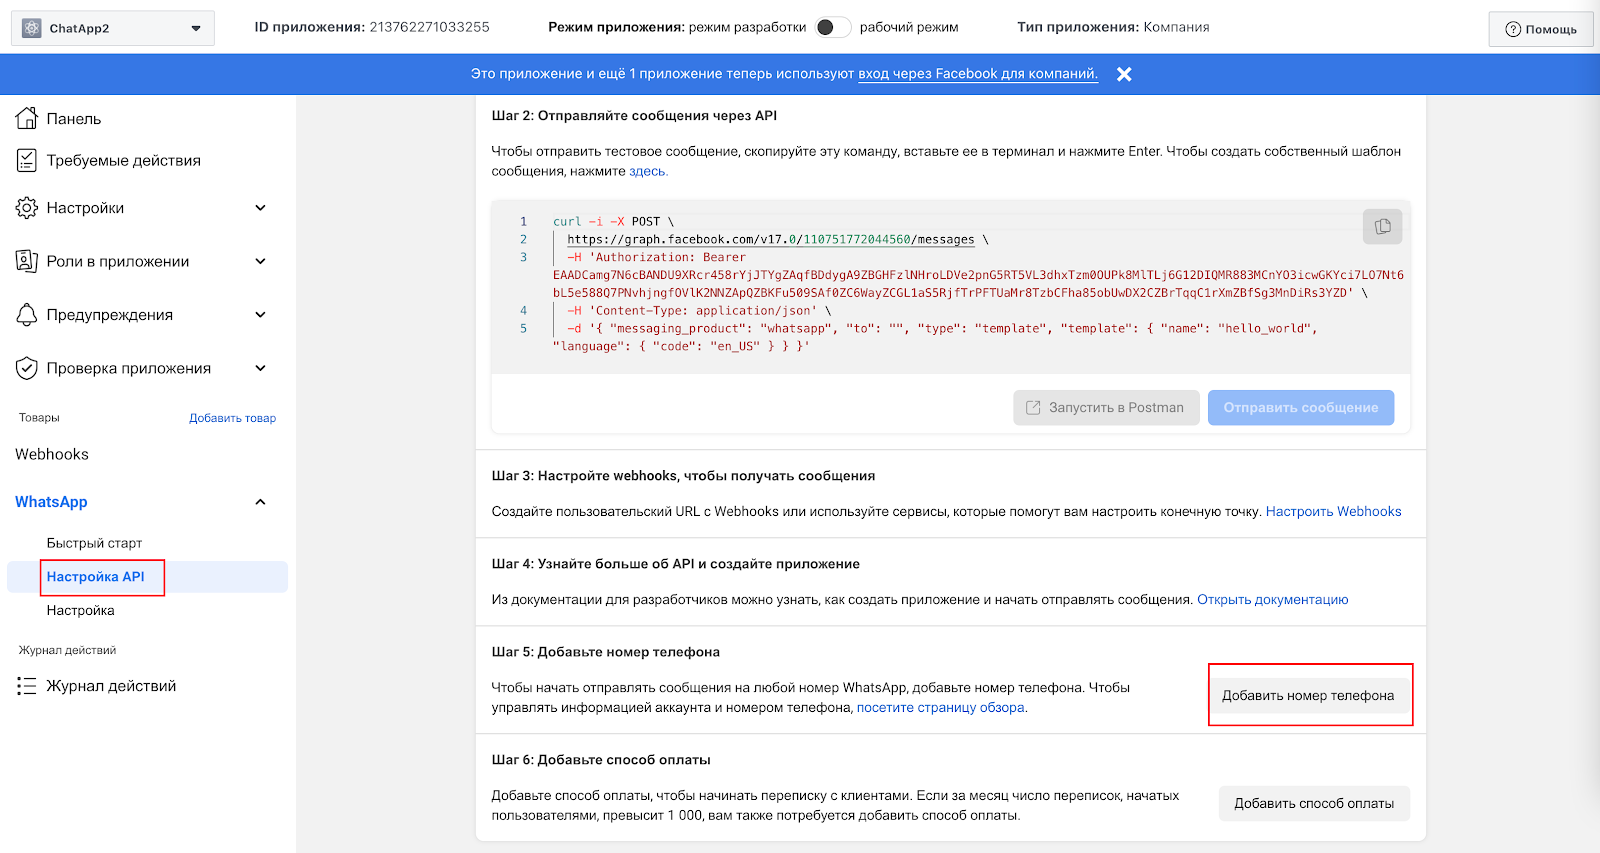Click the Добавить товар link

coord(232,418)
